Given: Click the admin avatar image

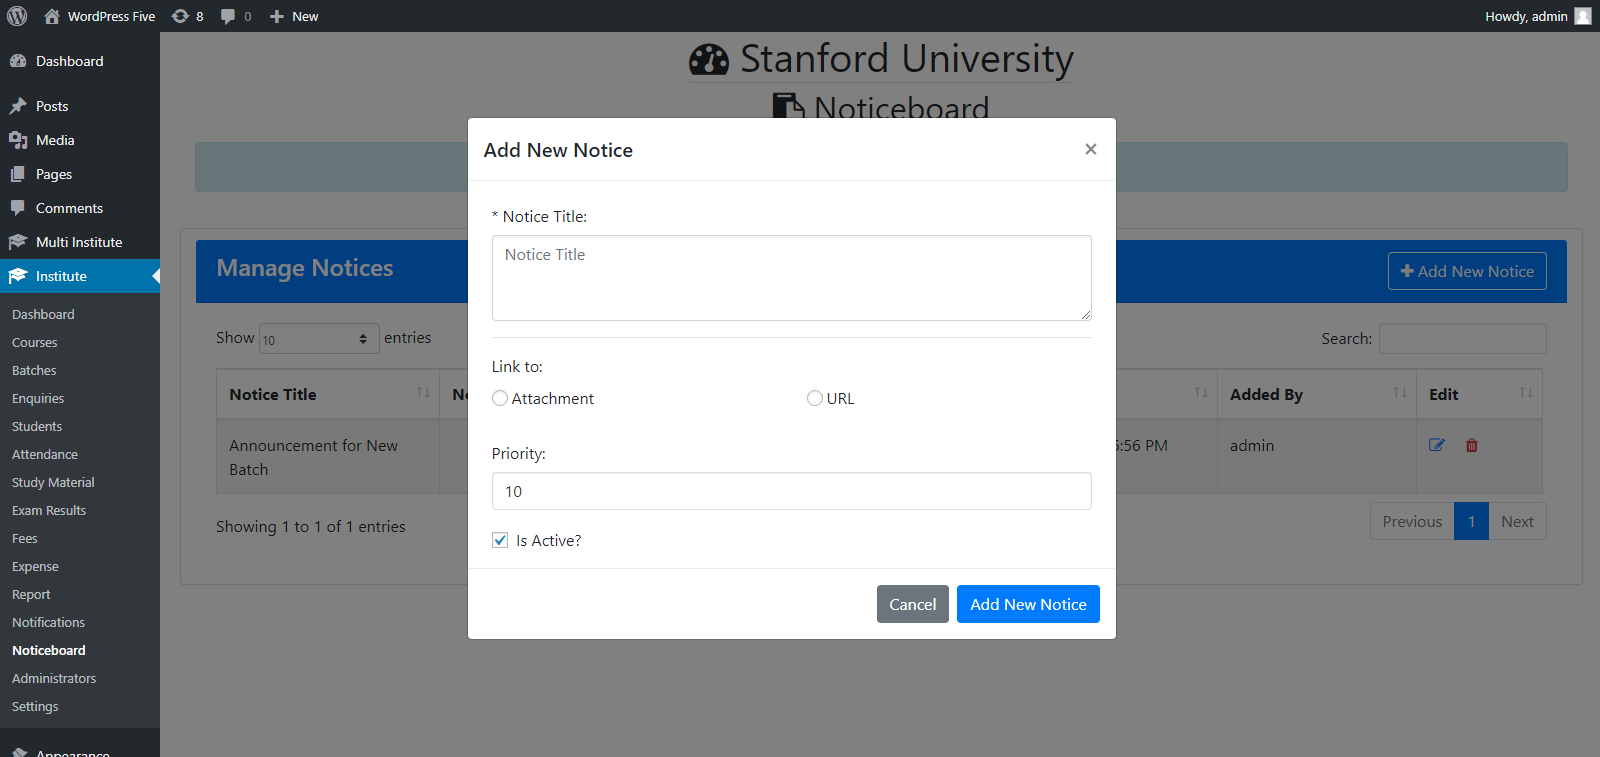Looking at the screenshot, I should pos(1583,16).
